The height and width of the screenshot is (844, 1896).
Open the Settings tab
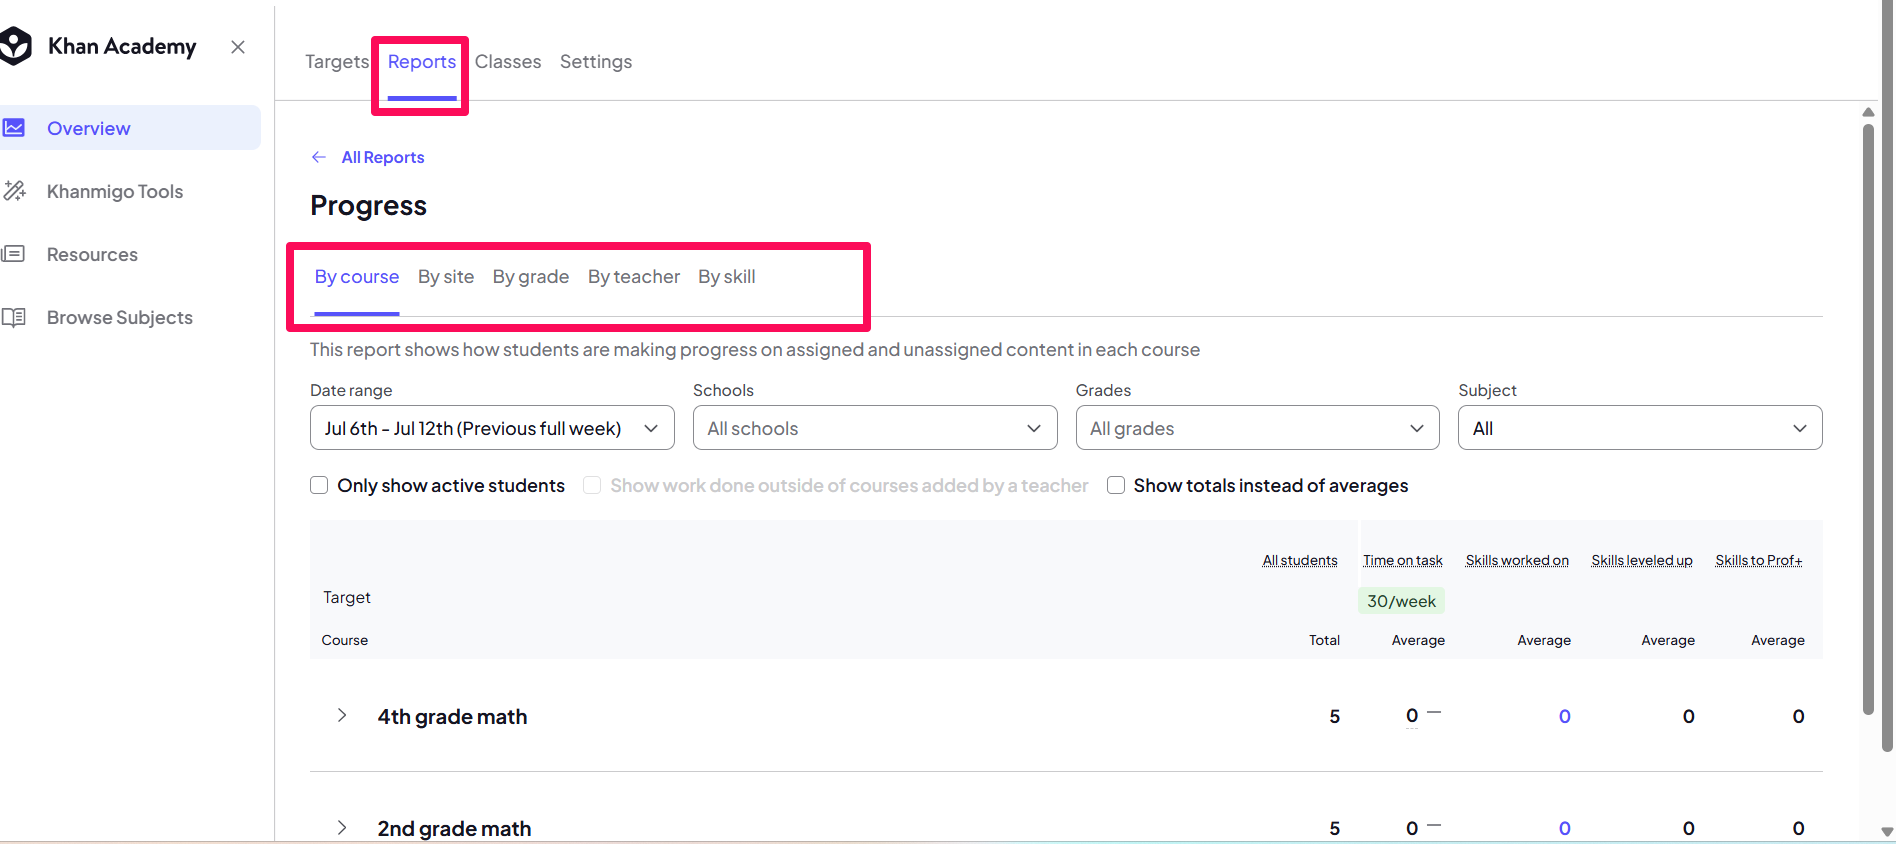tap(596, 62)
